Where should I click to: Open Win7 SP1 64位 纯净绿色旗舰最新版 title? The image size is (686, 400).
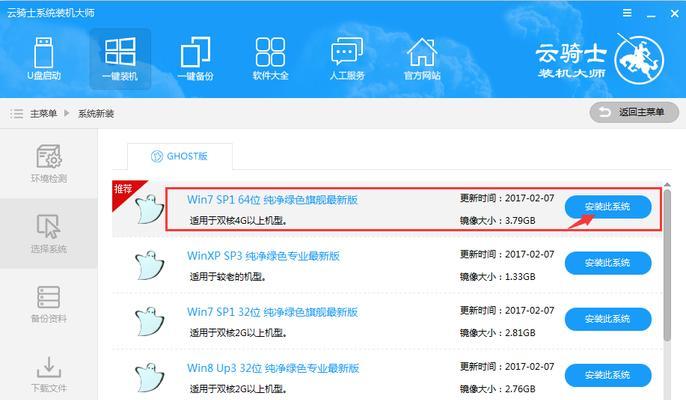point(273,200)
